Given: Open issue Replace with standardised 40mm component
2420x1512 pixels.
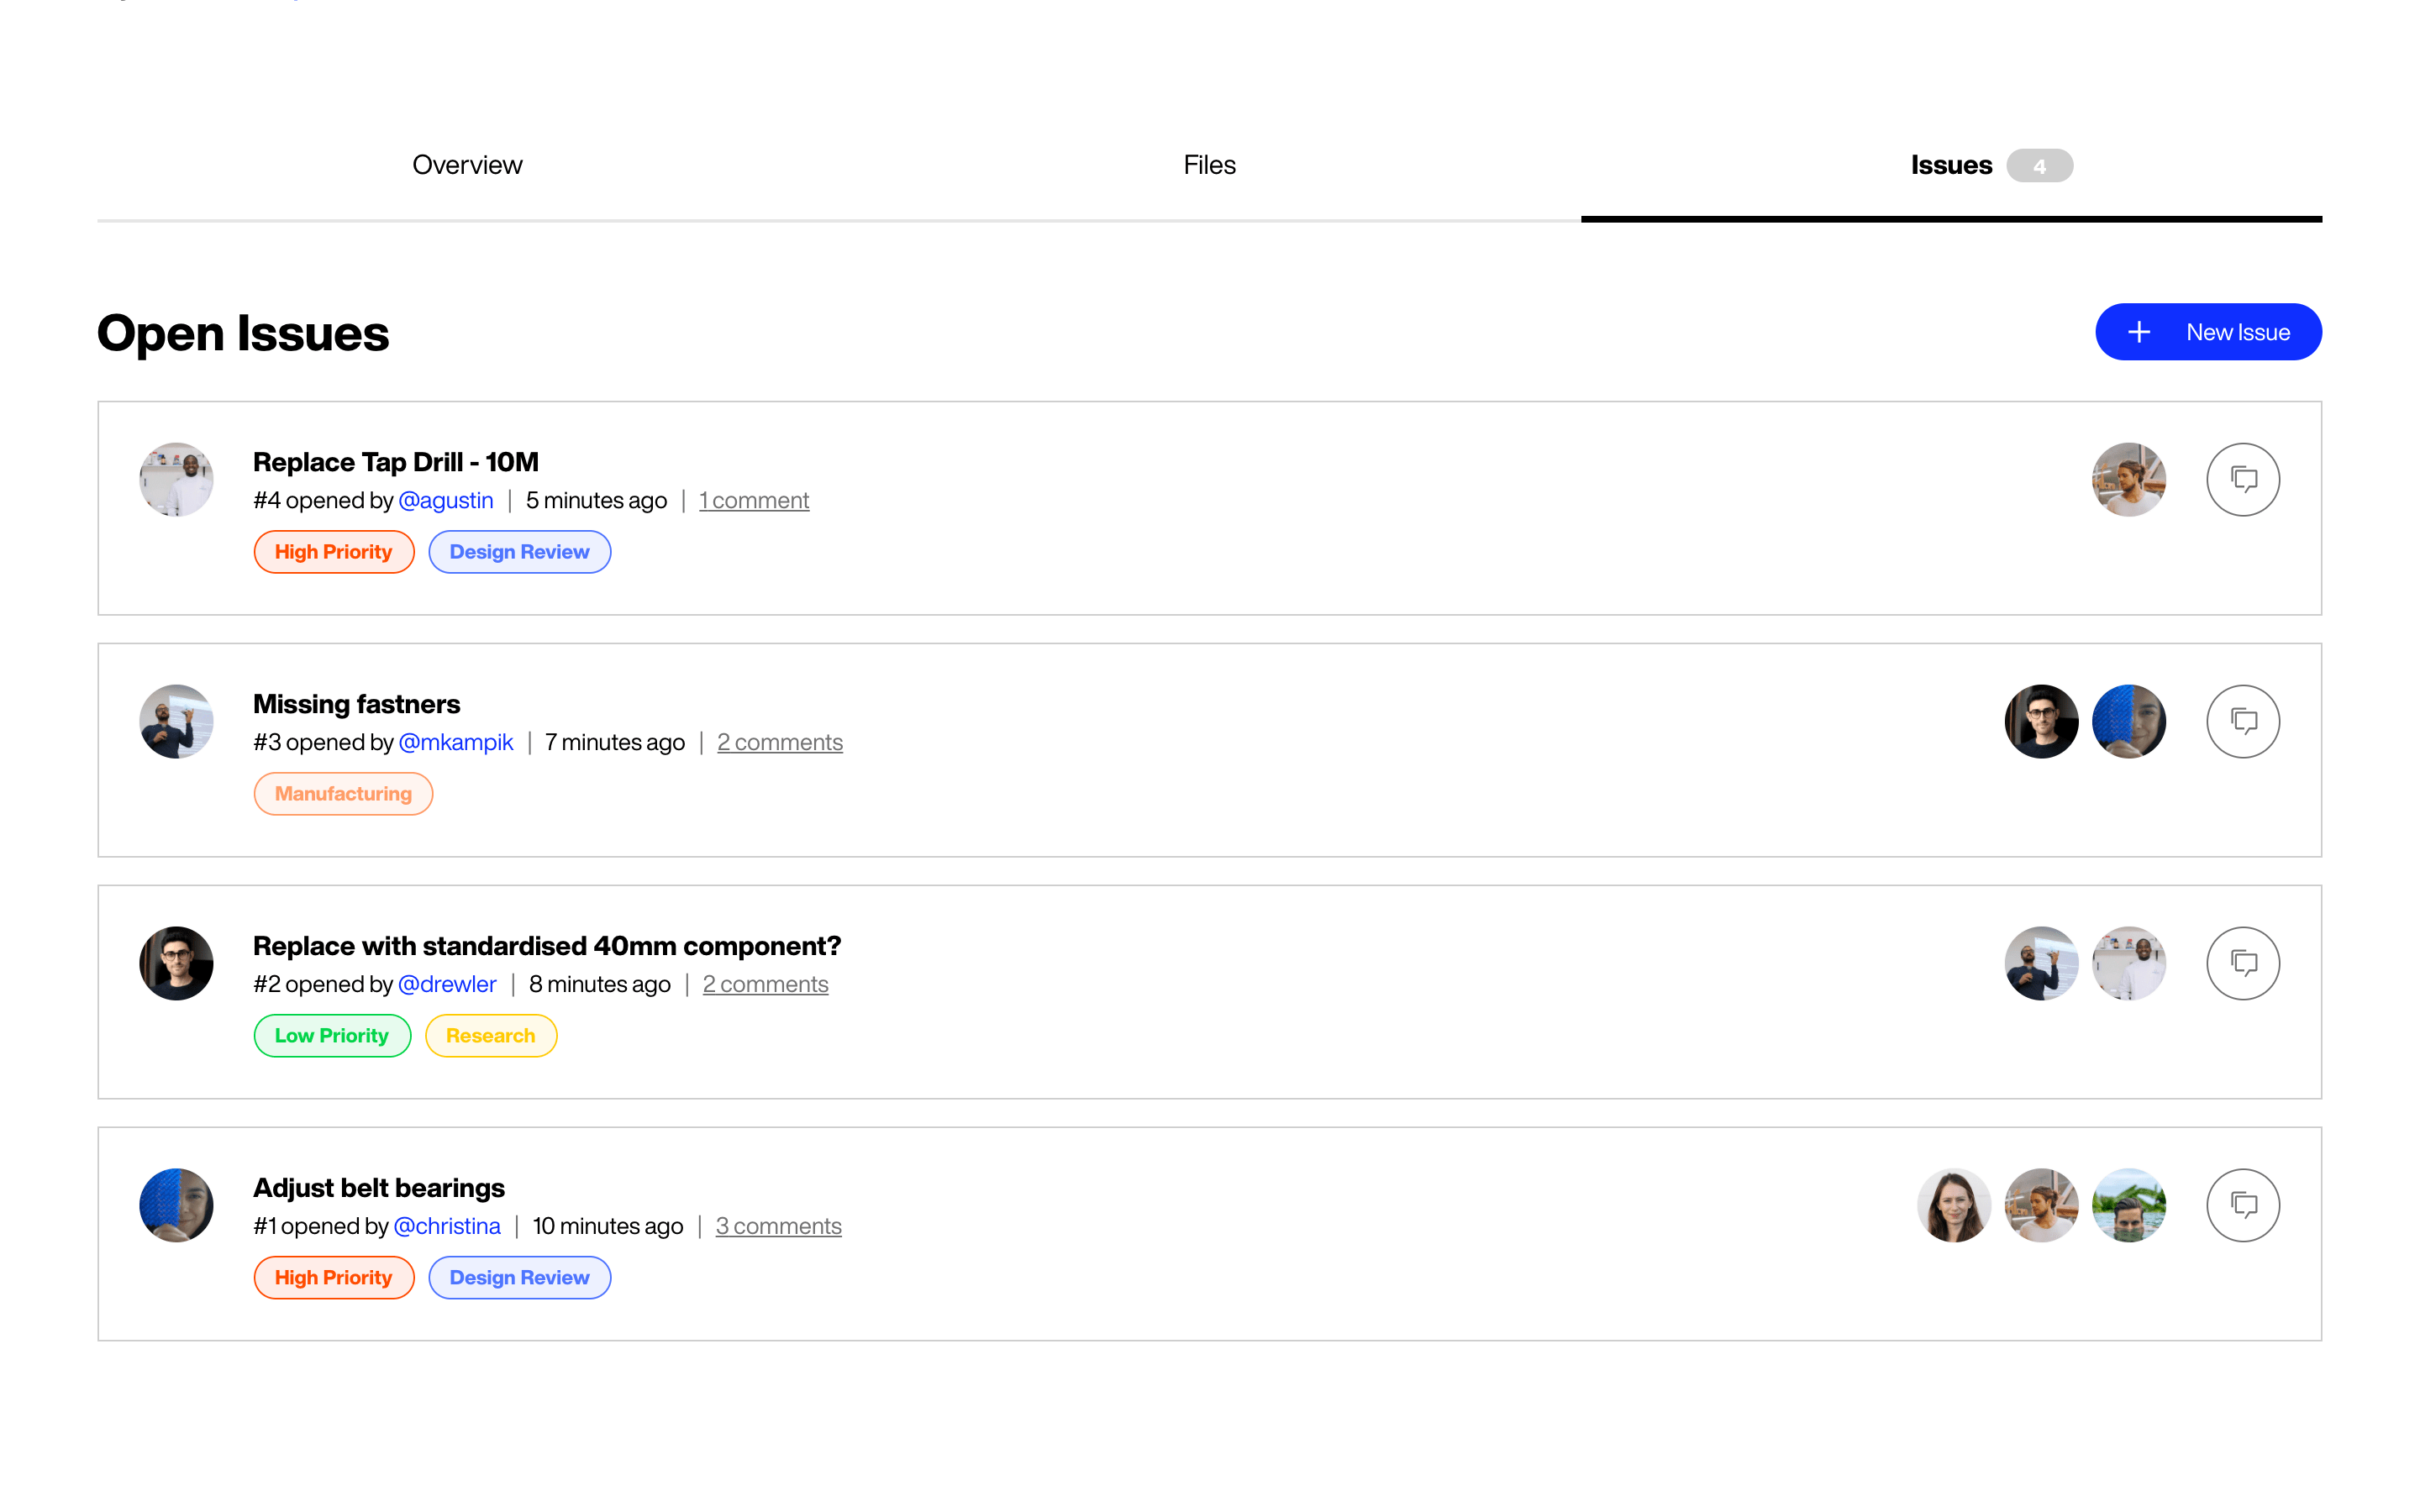Looking at the screenshot, I should 547,946.
